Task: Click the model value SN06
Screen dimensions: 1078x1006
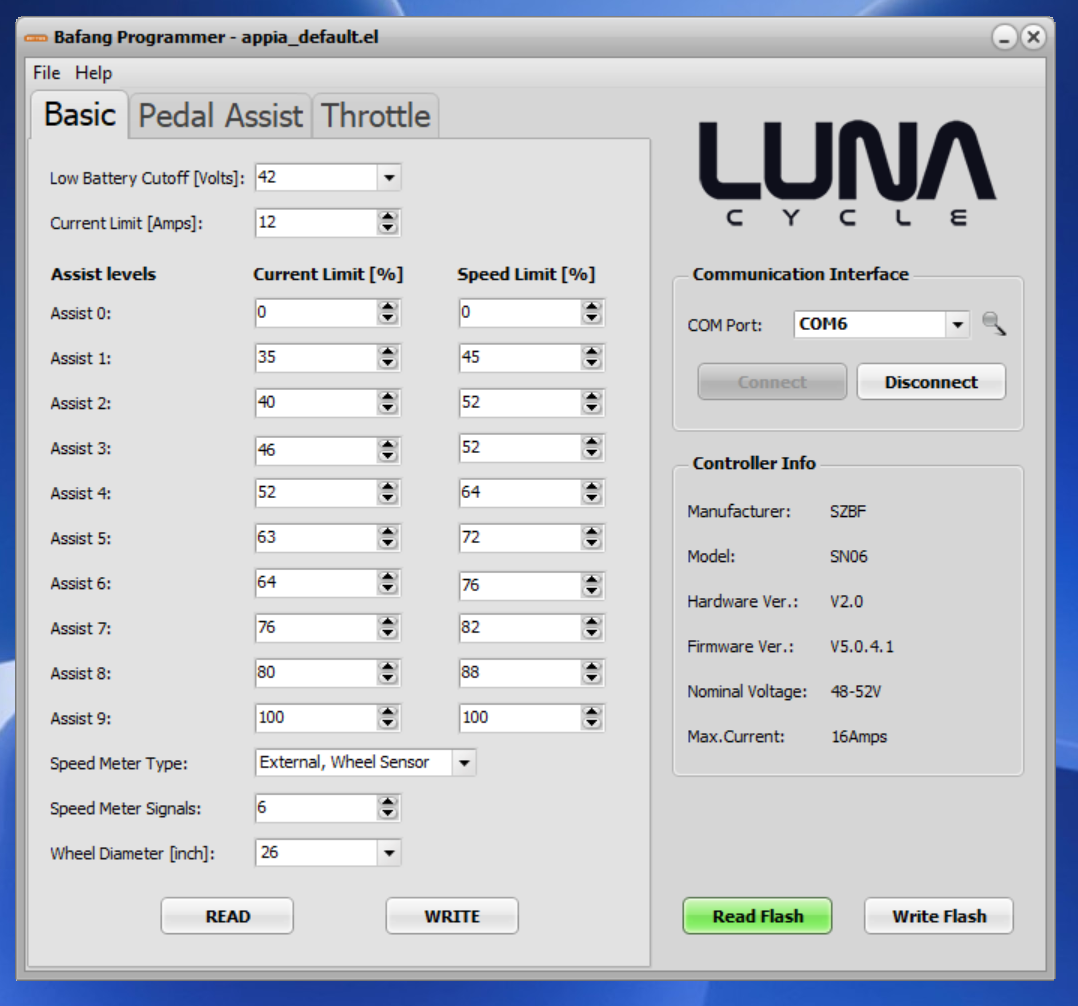Action: (848, 556)
